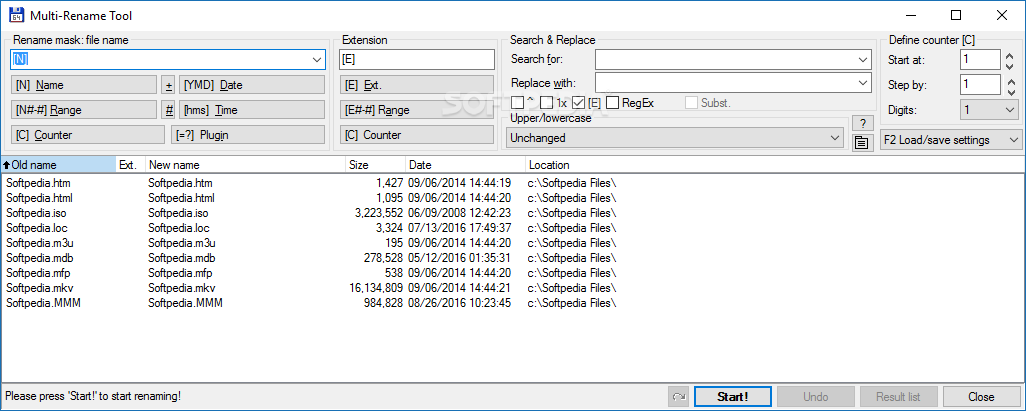
Task: Click the [=?] Plugin button
Action: pos(248,135)
